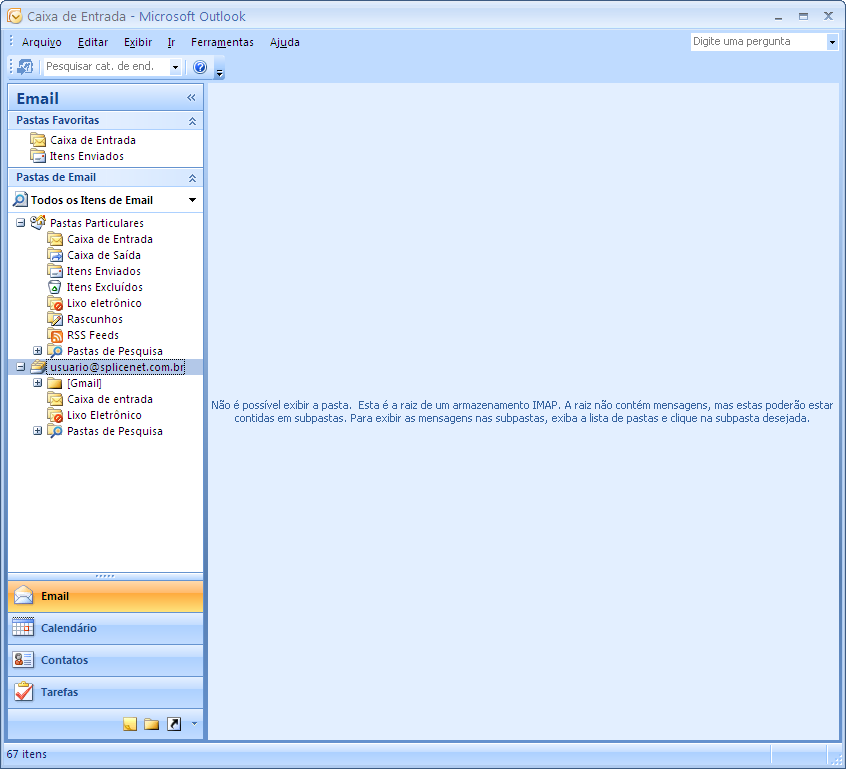Click the Pastas Particulares house icon
The width and height of the screenshot is (846, 769).
tap(38, 222)
